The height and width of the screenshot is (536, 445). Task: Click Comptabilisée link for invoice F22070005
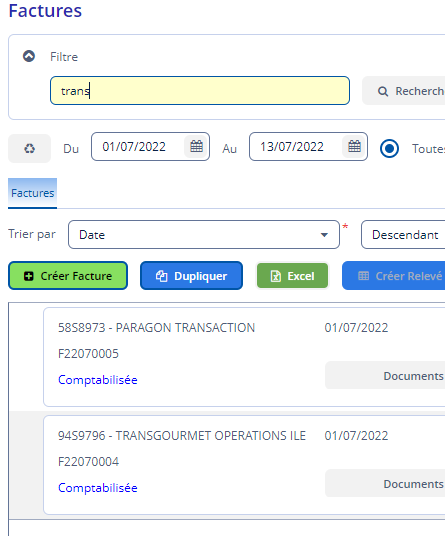coord(98,380)
